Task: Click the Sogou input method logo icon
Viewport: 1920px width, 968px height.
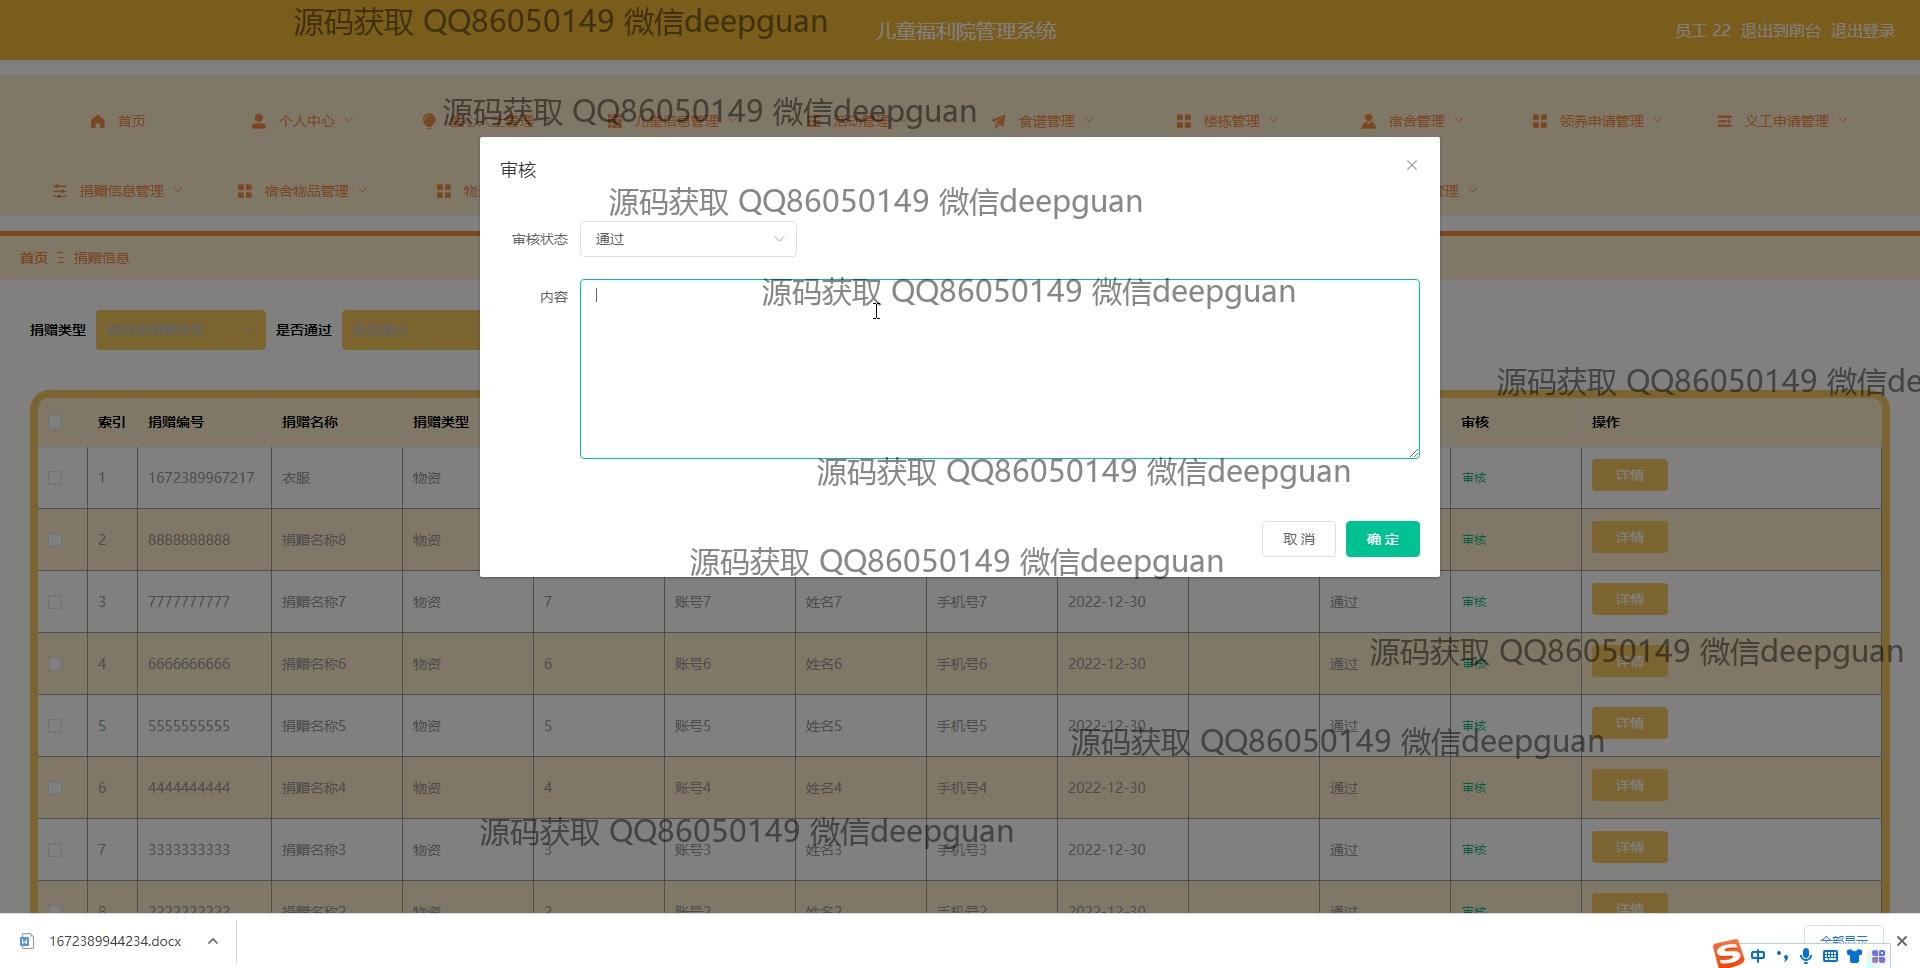Action: coord(1728,954)
